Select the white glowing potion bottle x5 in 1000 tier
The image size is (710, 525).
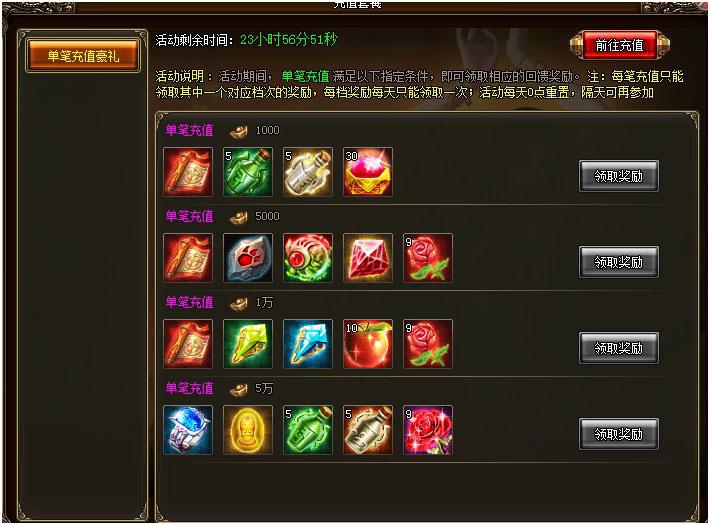tap(308, 172)
